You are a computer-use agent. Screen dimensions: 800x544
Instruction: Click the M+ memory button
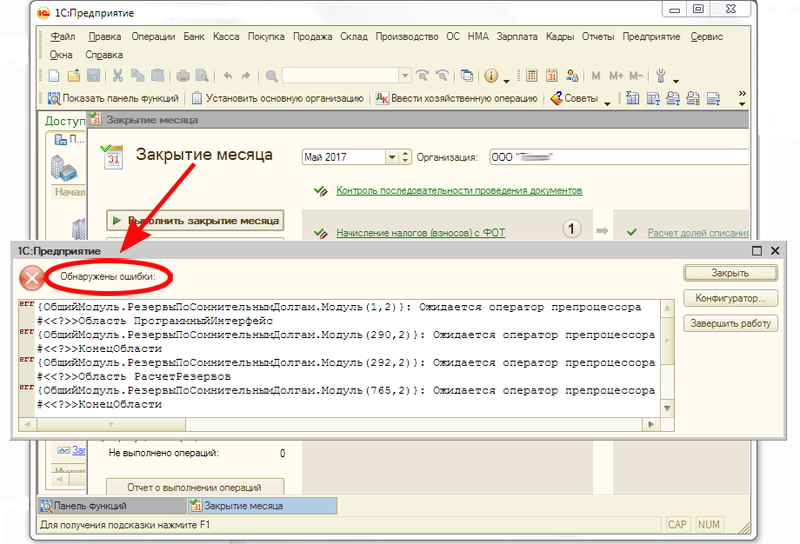(x=616, y=76)
